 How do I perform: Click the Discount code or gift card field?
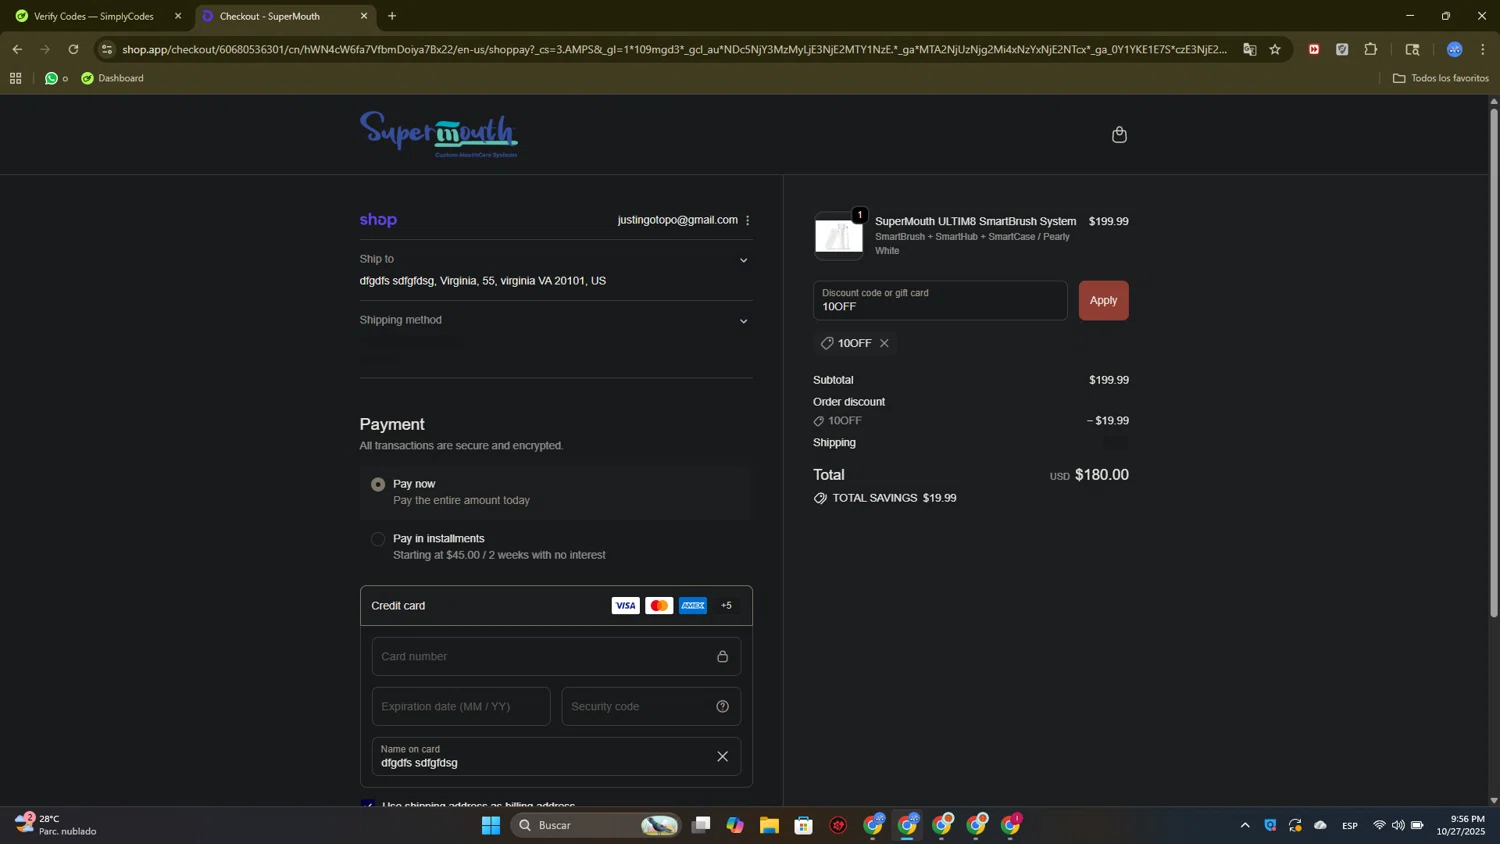(x=940, y=300)
